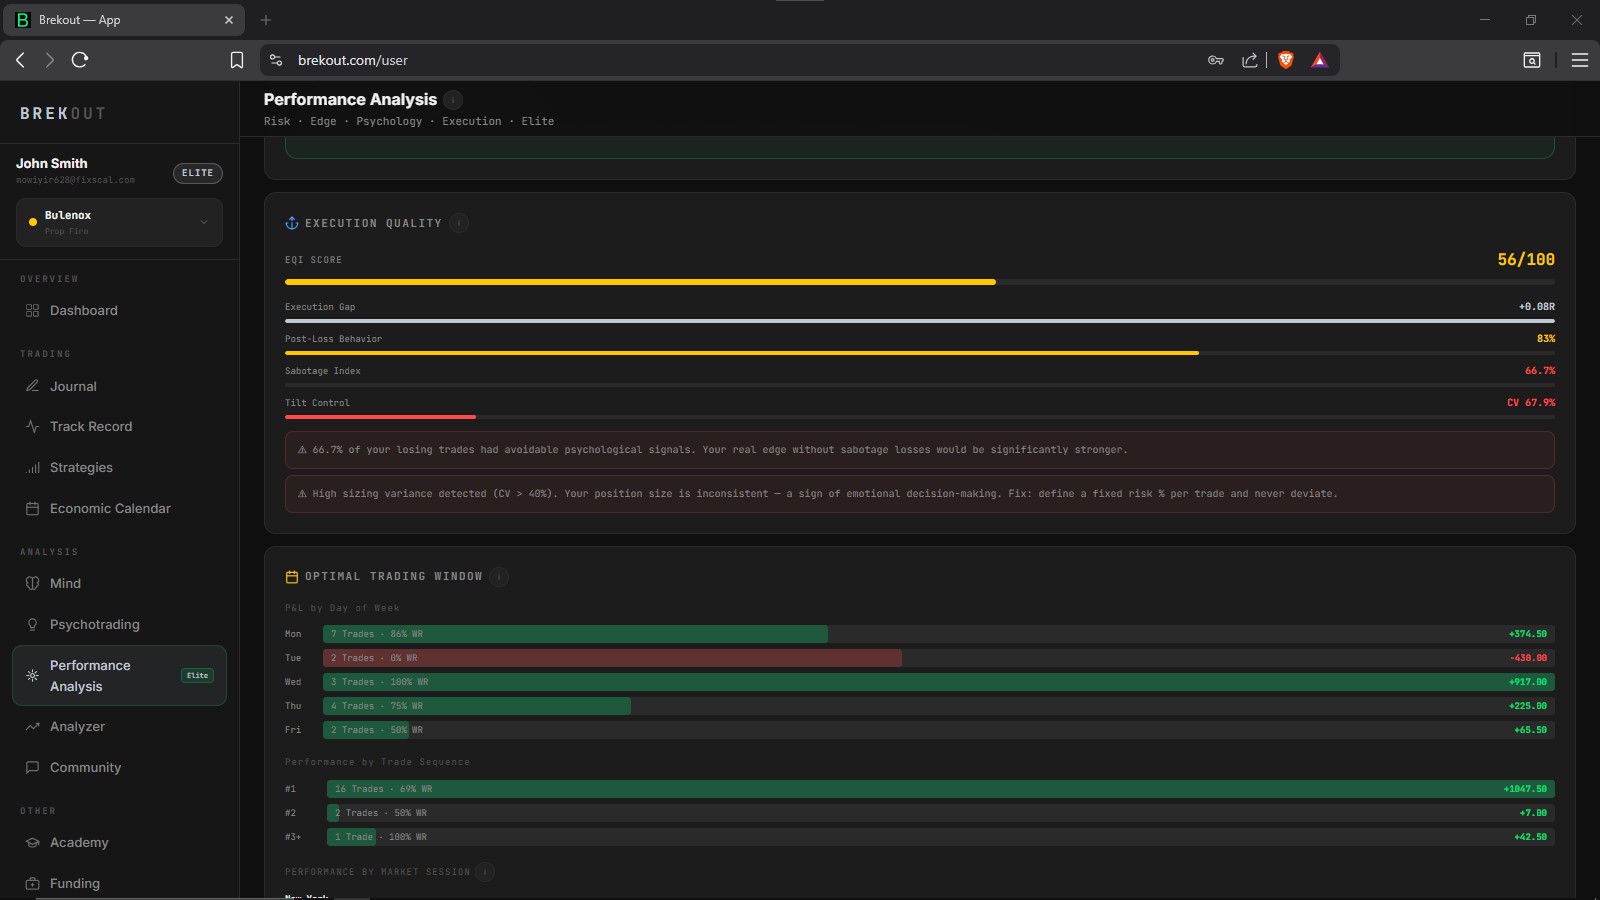Open Psychotrading page

coord(95,625)
